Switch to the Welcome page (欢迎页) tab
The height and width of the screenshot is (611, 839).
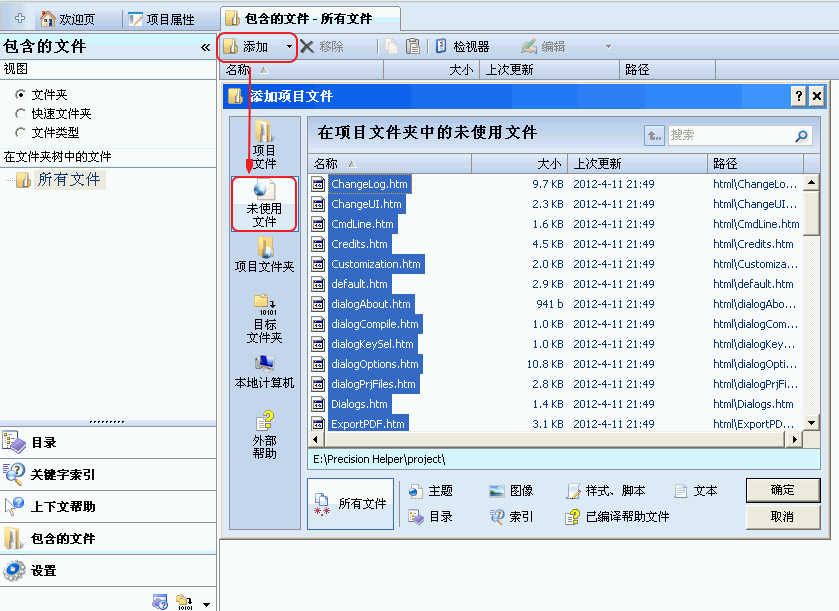tap(68, 19)
